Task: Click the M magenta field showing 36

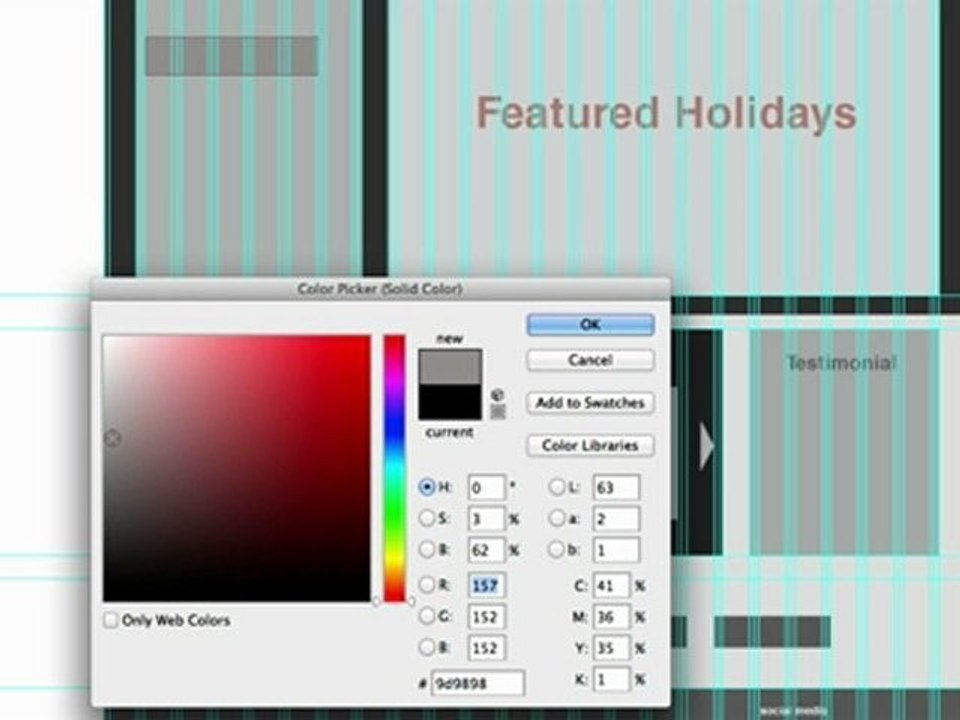Action: tap(611, 617)
